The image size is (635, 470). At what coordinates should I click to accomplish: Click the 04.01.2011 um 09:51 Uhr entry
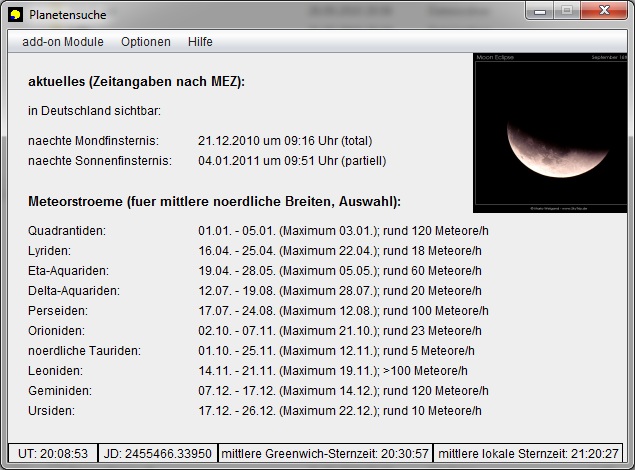(x=292, y=161)
